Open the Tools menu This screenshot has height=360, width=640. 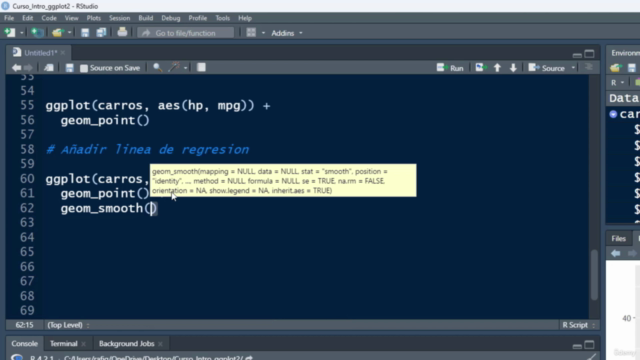point(222,18)
